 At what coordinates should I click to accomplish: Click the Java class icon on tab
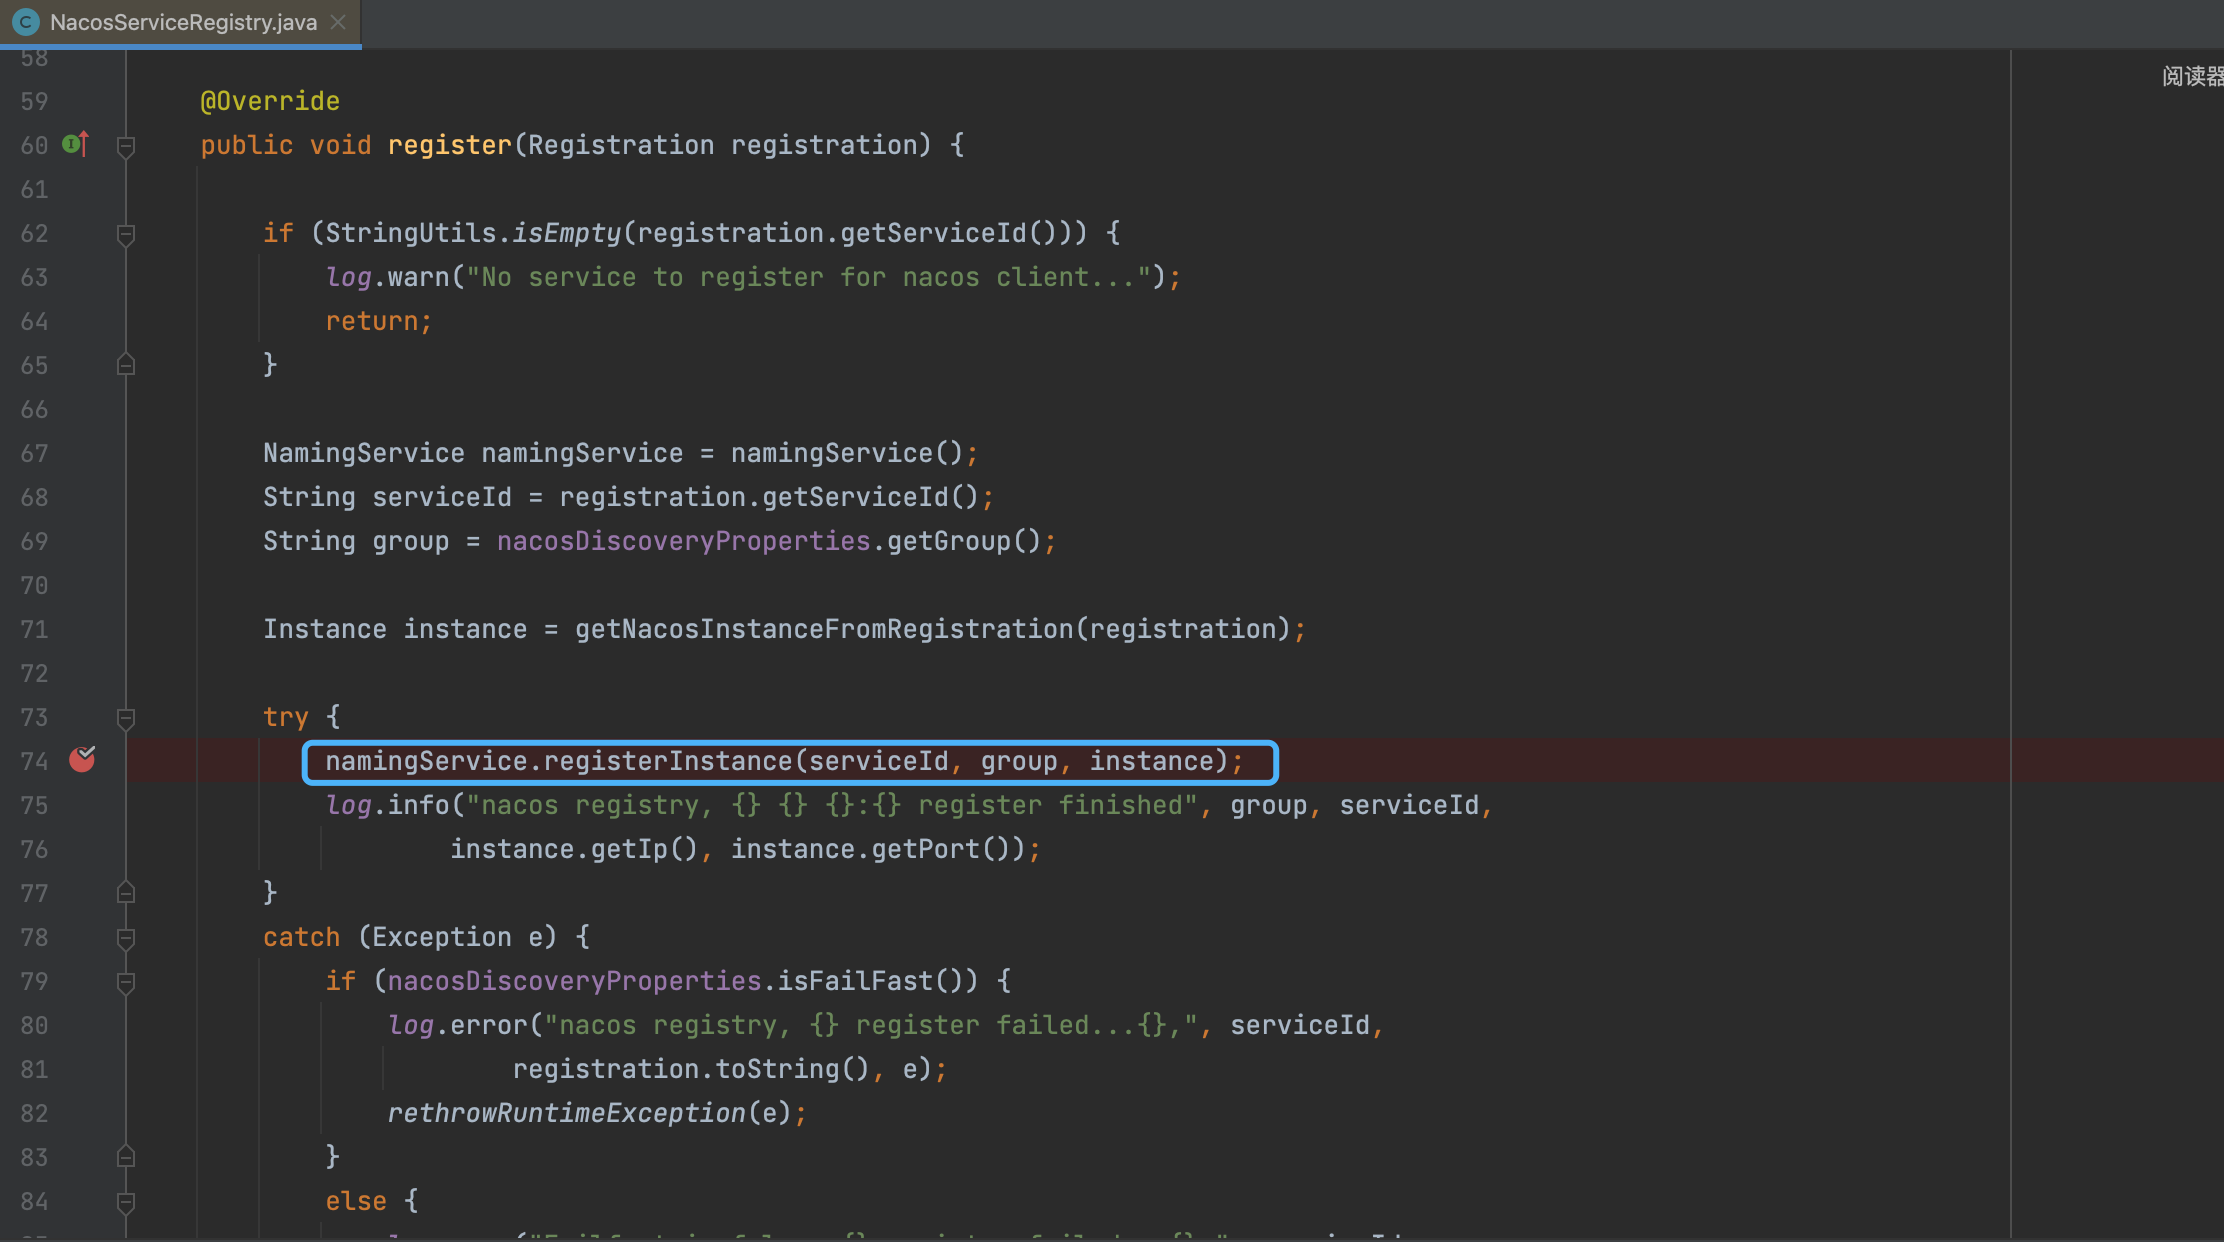(x=25, y=22)
